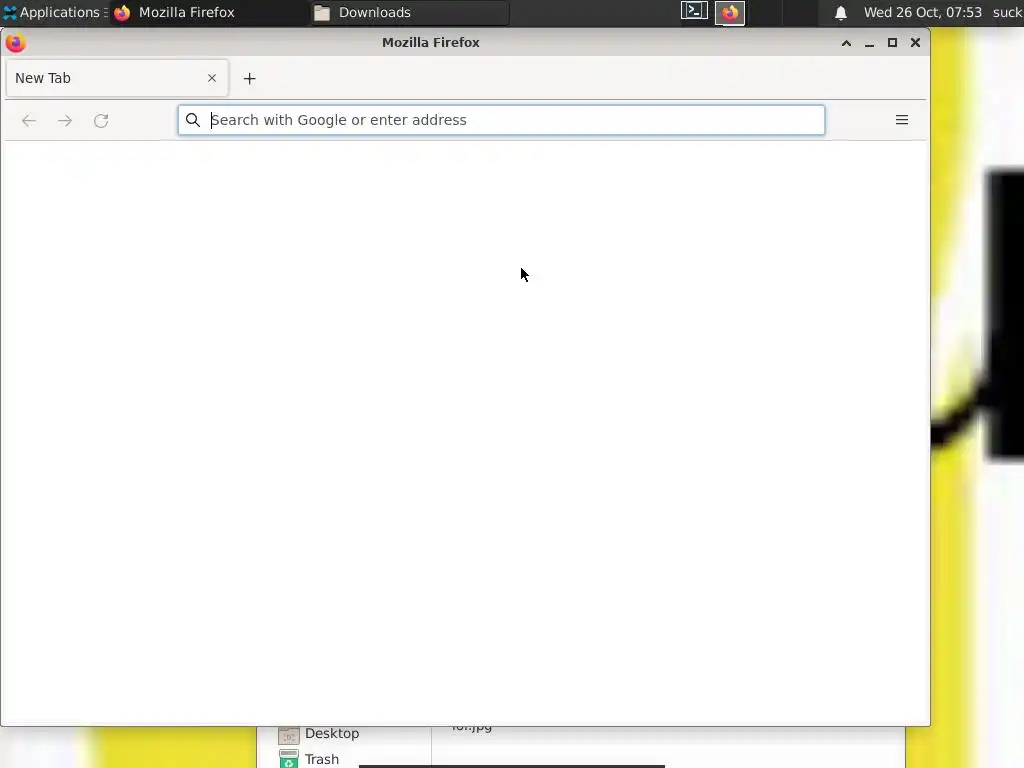The width and height of the screenshot is (1024, 768).
Task: Click the clock showing Wed 26 Oct
Action: point(922,12)
